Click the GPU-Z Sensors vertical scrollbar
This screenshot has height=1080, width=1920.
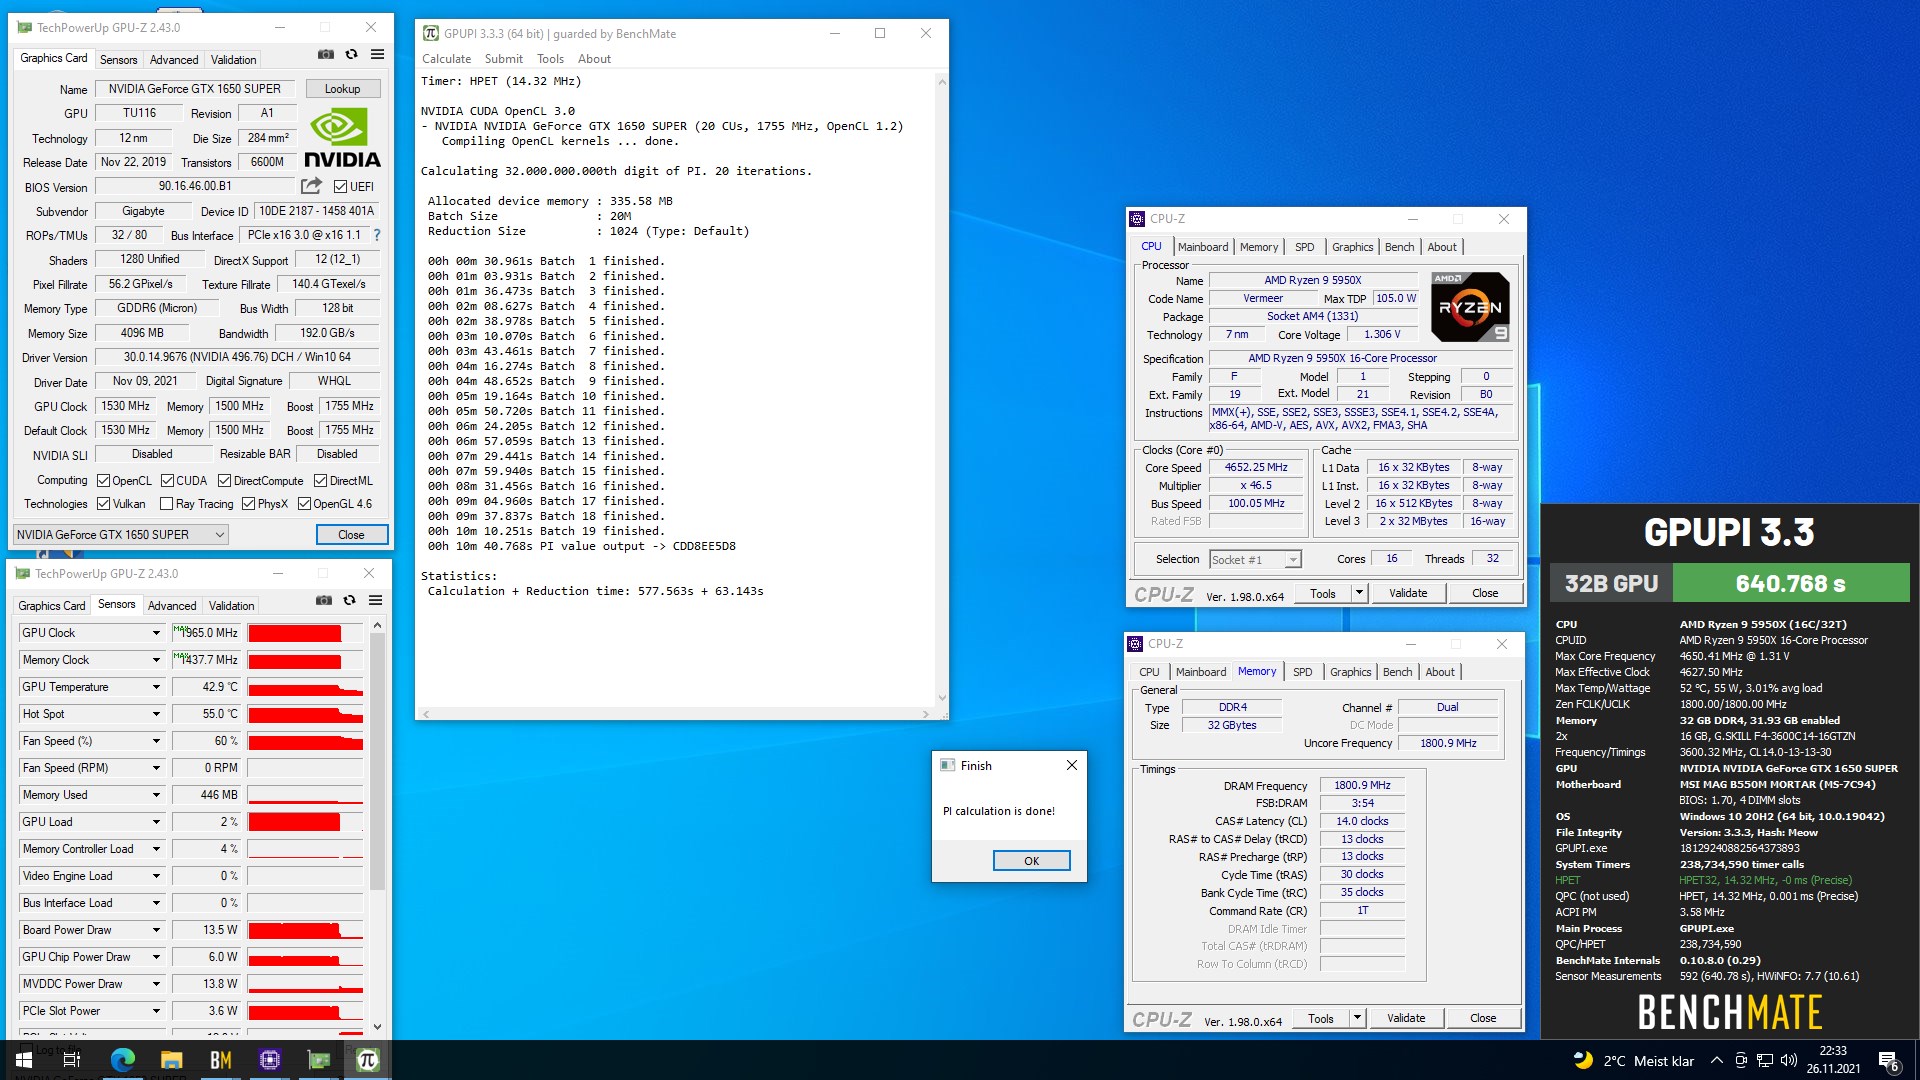377,760
